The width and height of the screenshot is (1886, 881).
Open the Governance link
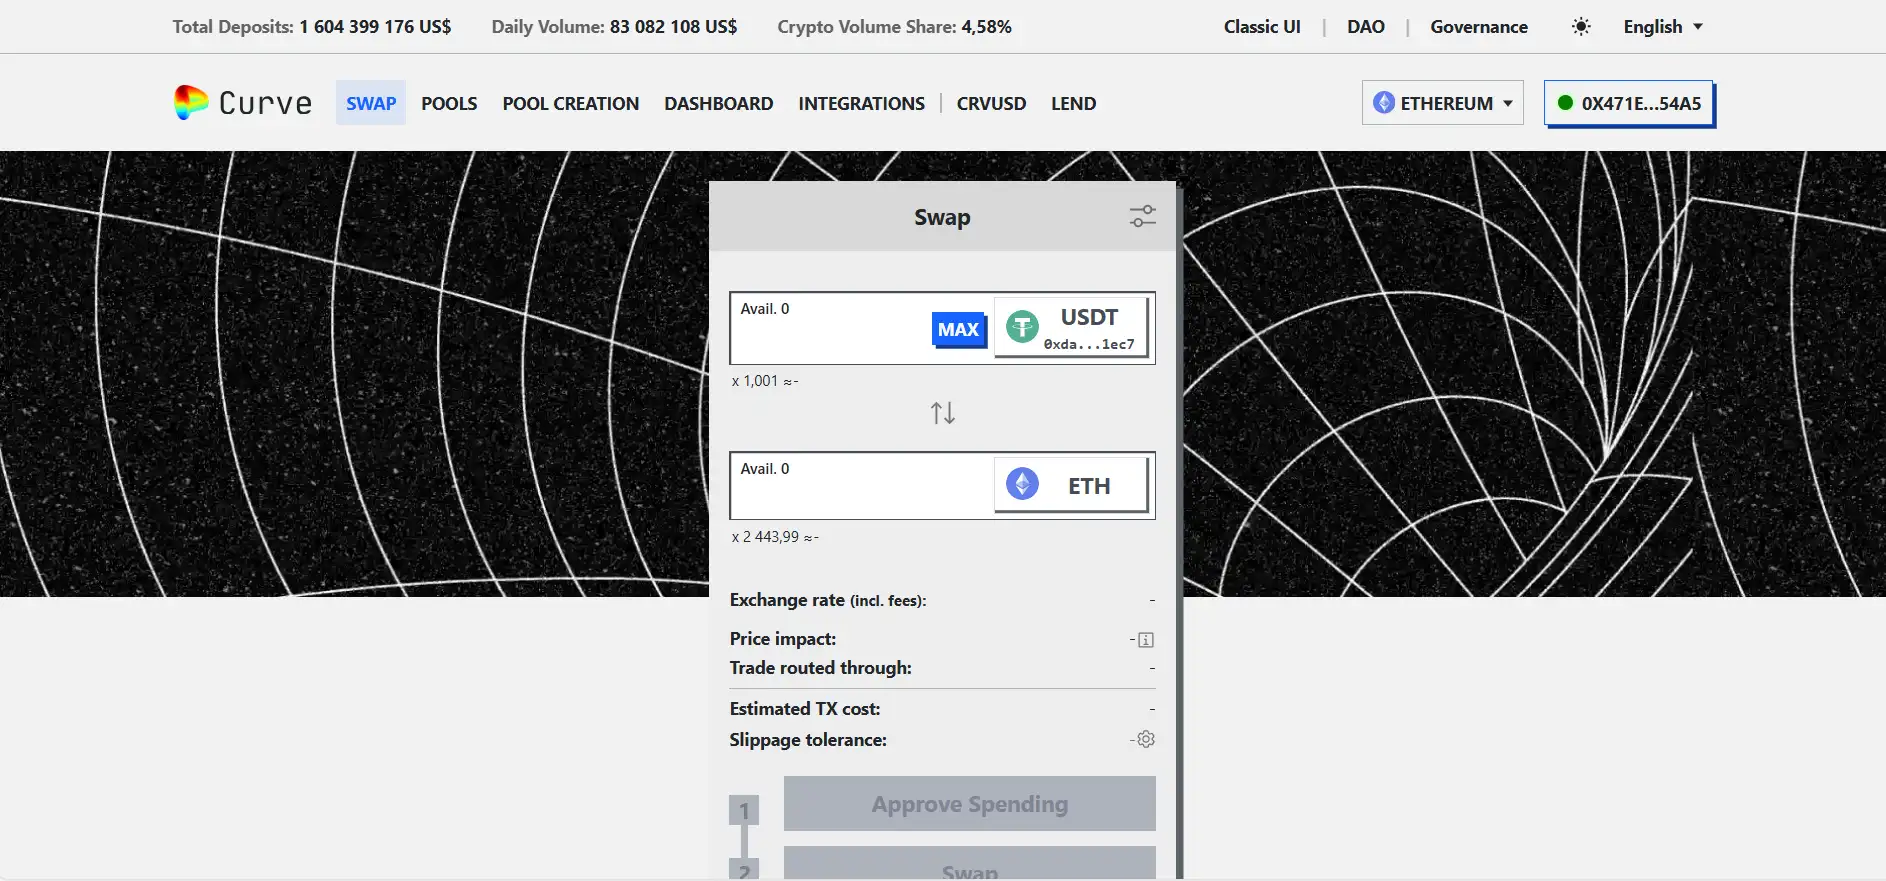[x=1478, y=27]
